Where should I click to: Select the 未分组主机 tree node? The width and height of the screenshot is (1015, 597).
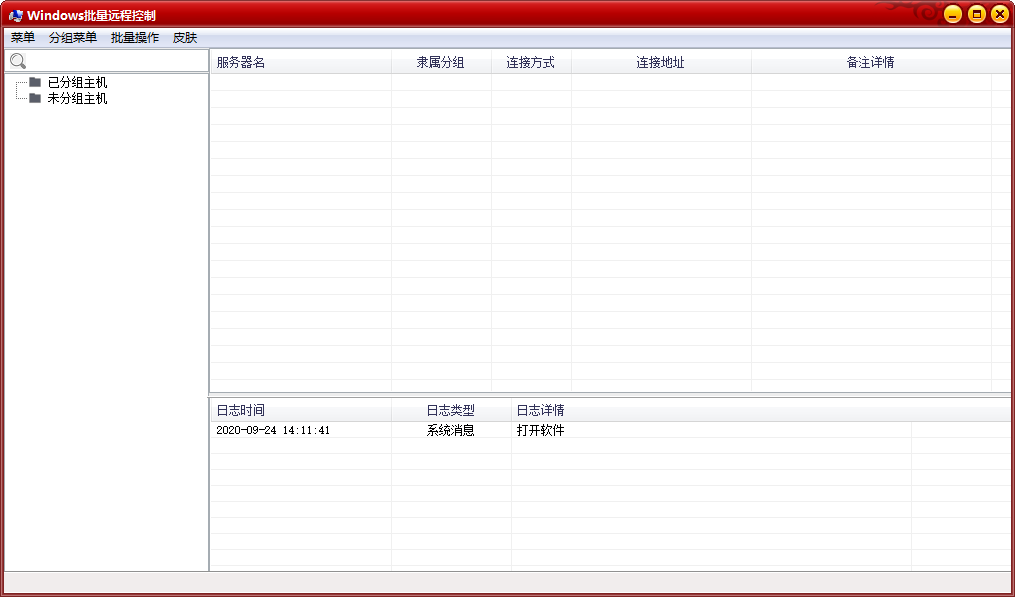[77, 98]
